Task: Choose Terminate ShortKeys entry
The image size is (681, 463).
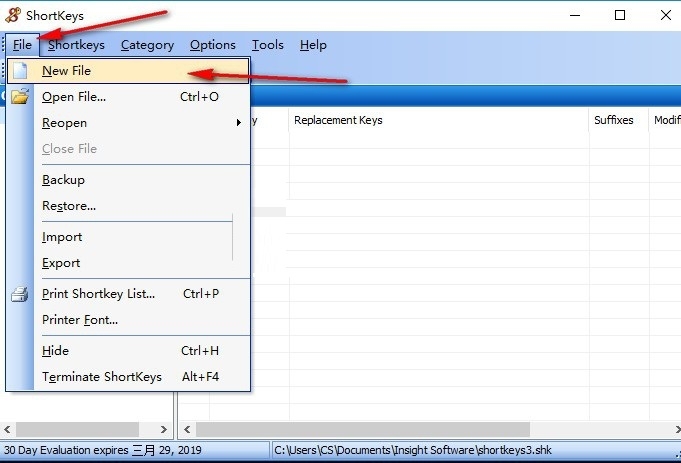Action: (x=128, y=377)
